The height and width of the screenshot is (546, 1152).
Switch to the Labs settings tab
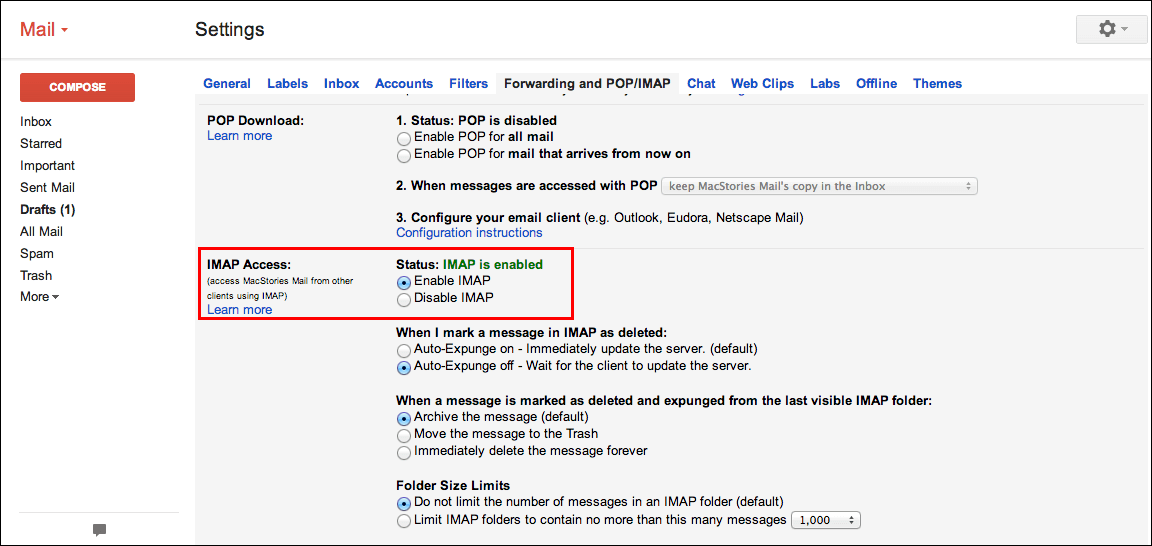[x=825, y=84]
